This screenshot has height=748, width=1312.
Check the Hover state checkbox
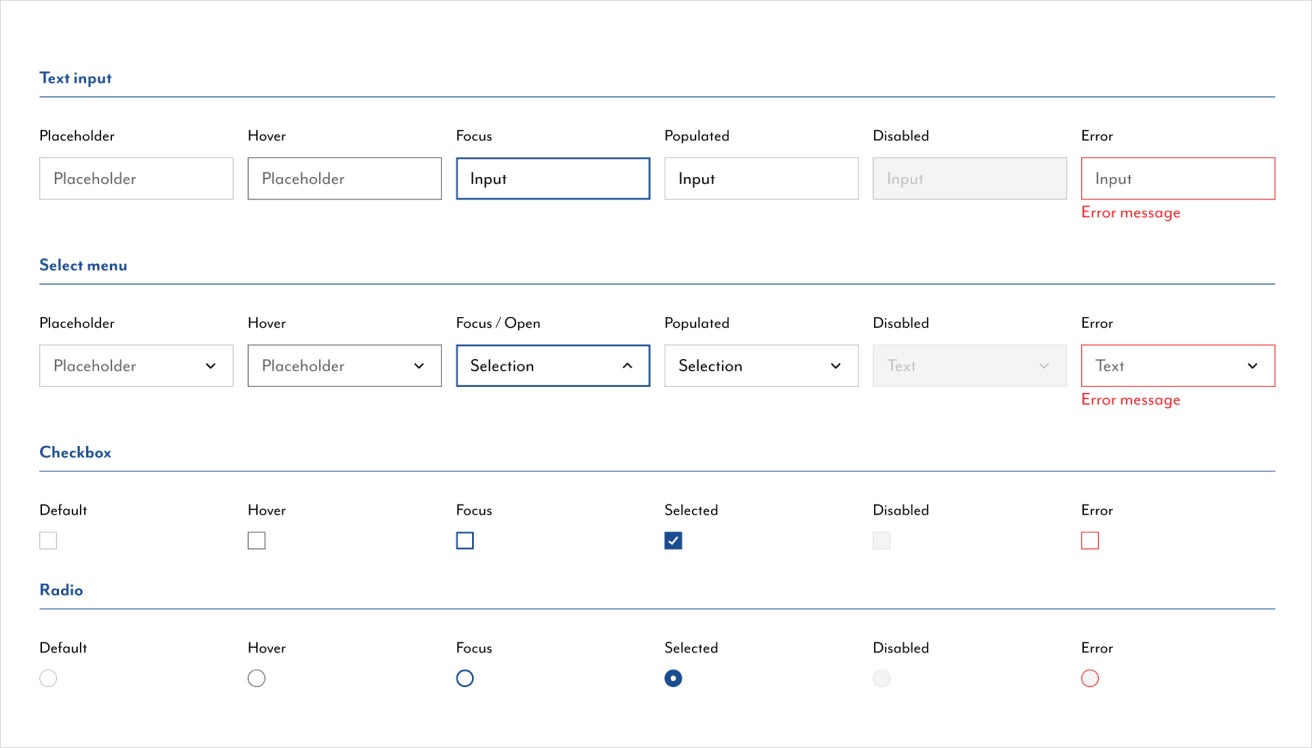(256, 540)
